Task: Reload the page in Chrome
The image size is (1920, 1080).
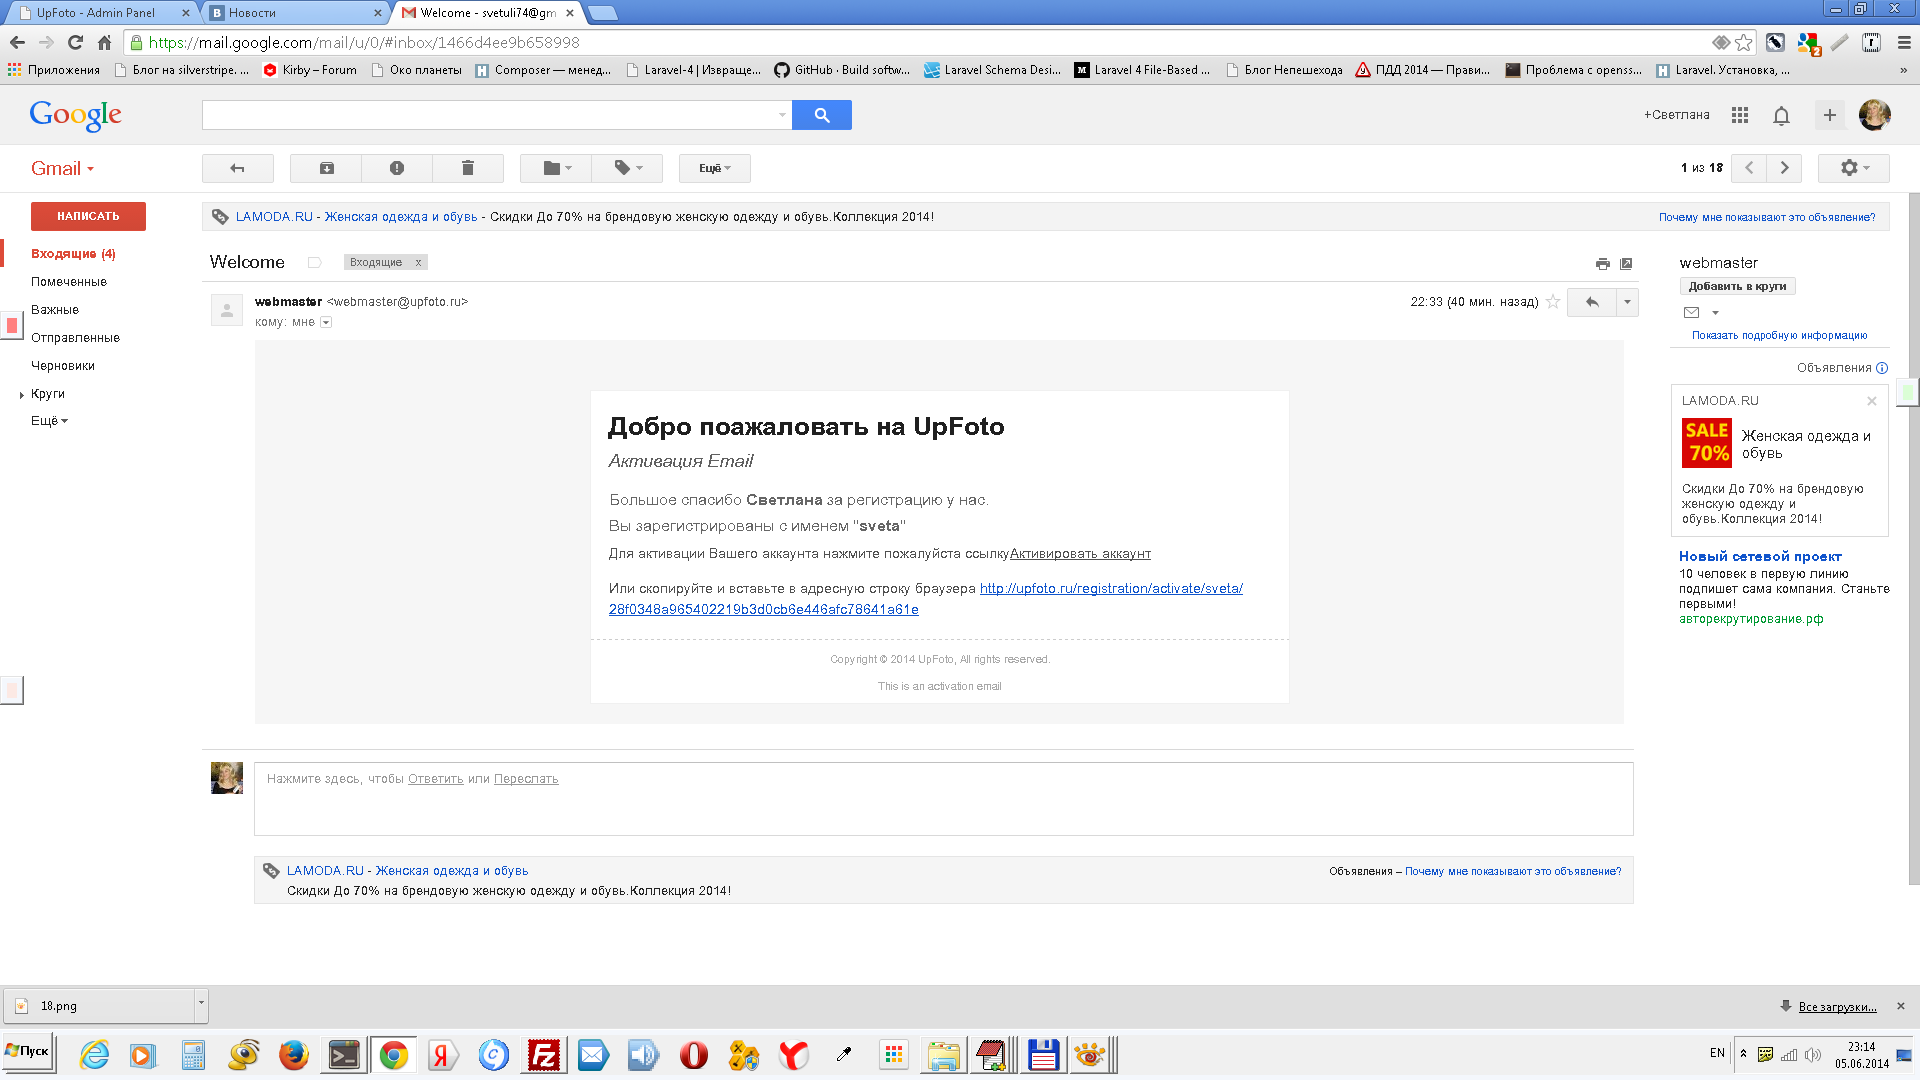Action: coord(75,42)
